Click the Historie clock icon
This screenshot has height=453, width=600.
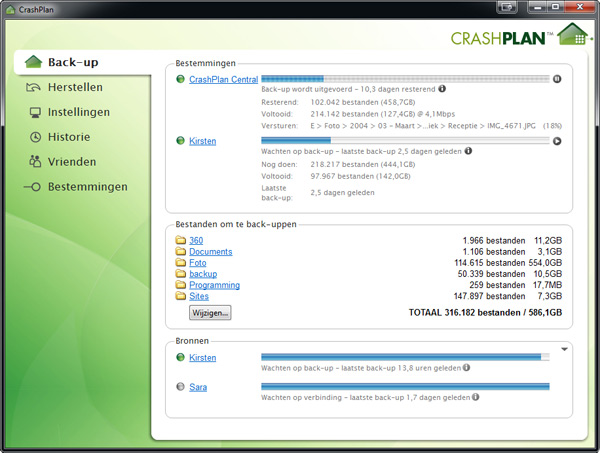(x=35, y=137)
